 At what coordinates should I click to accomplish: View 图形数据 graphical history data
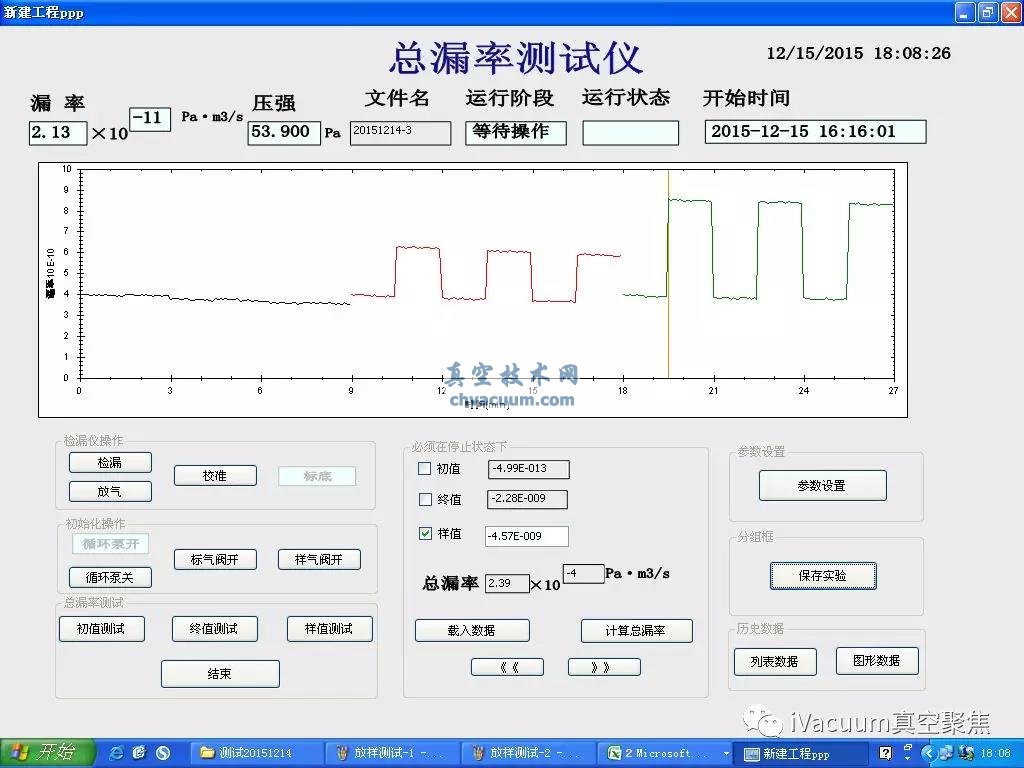tap(877, 661)
